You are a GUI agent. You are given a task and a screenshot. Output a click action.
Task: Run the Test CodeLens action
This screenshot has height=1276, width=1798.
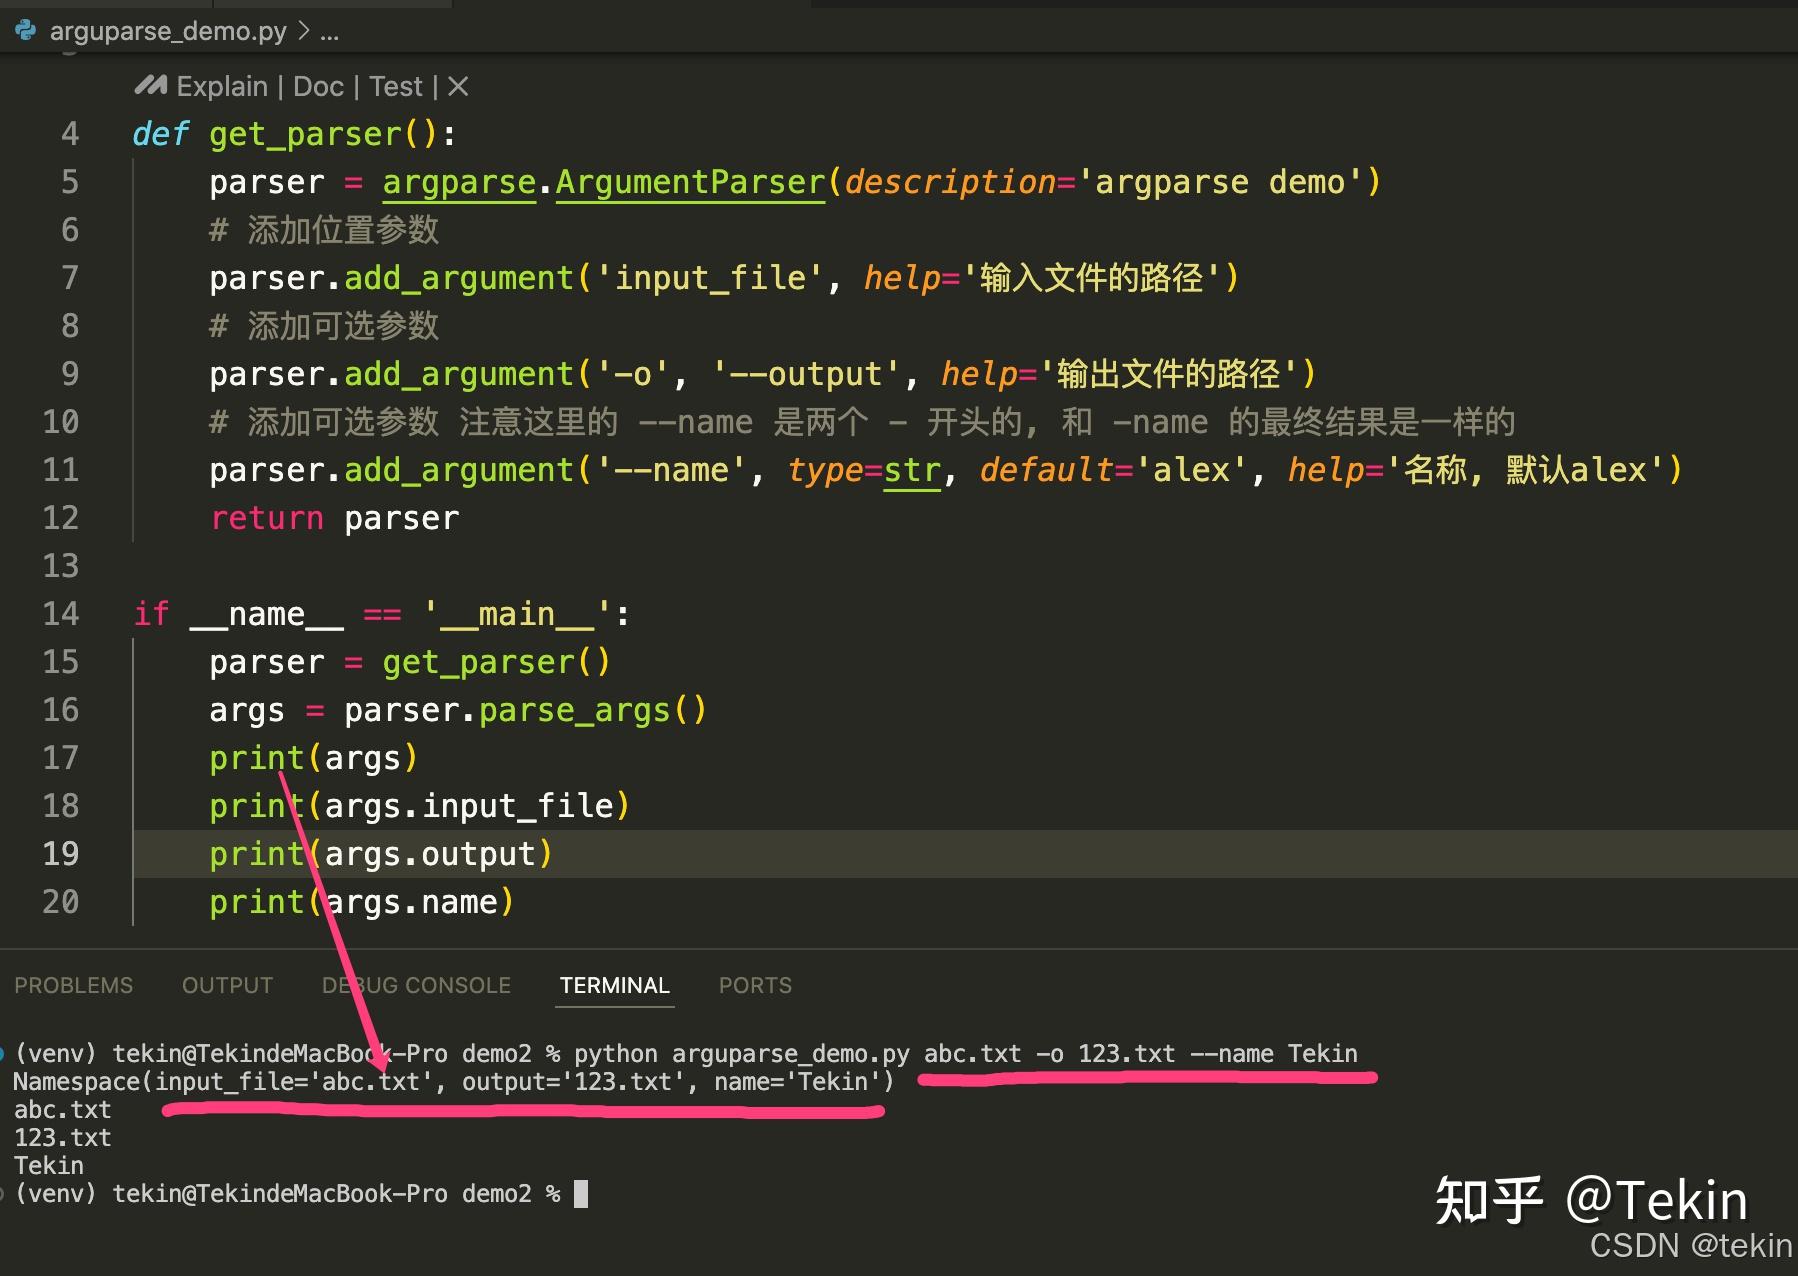396,86
